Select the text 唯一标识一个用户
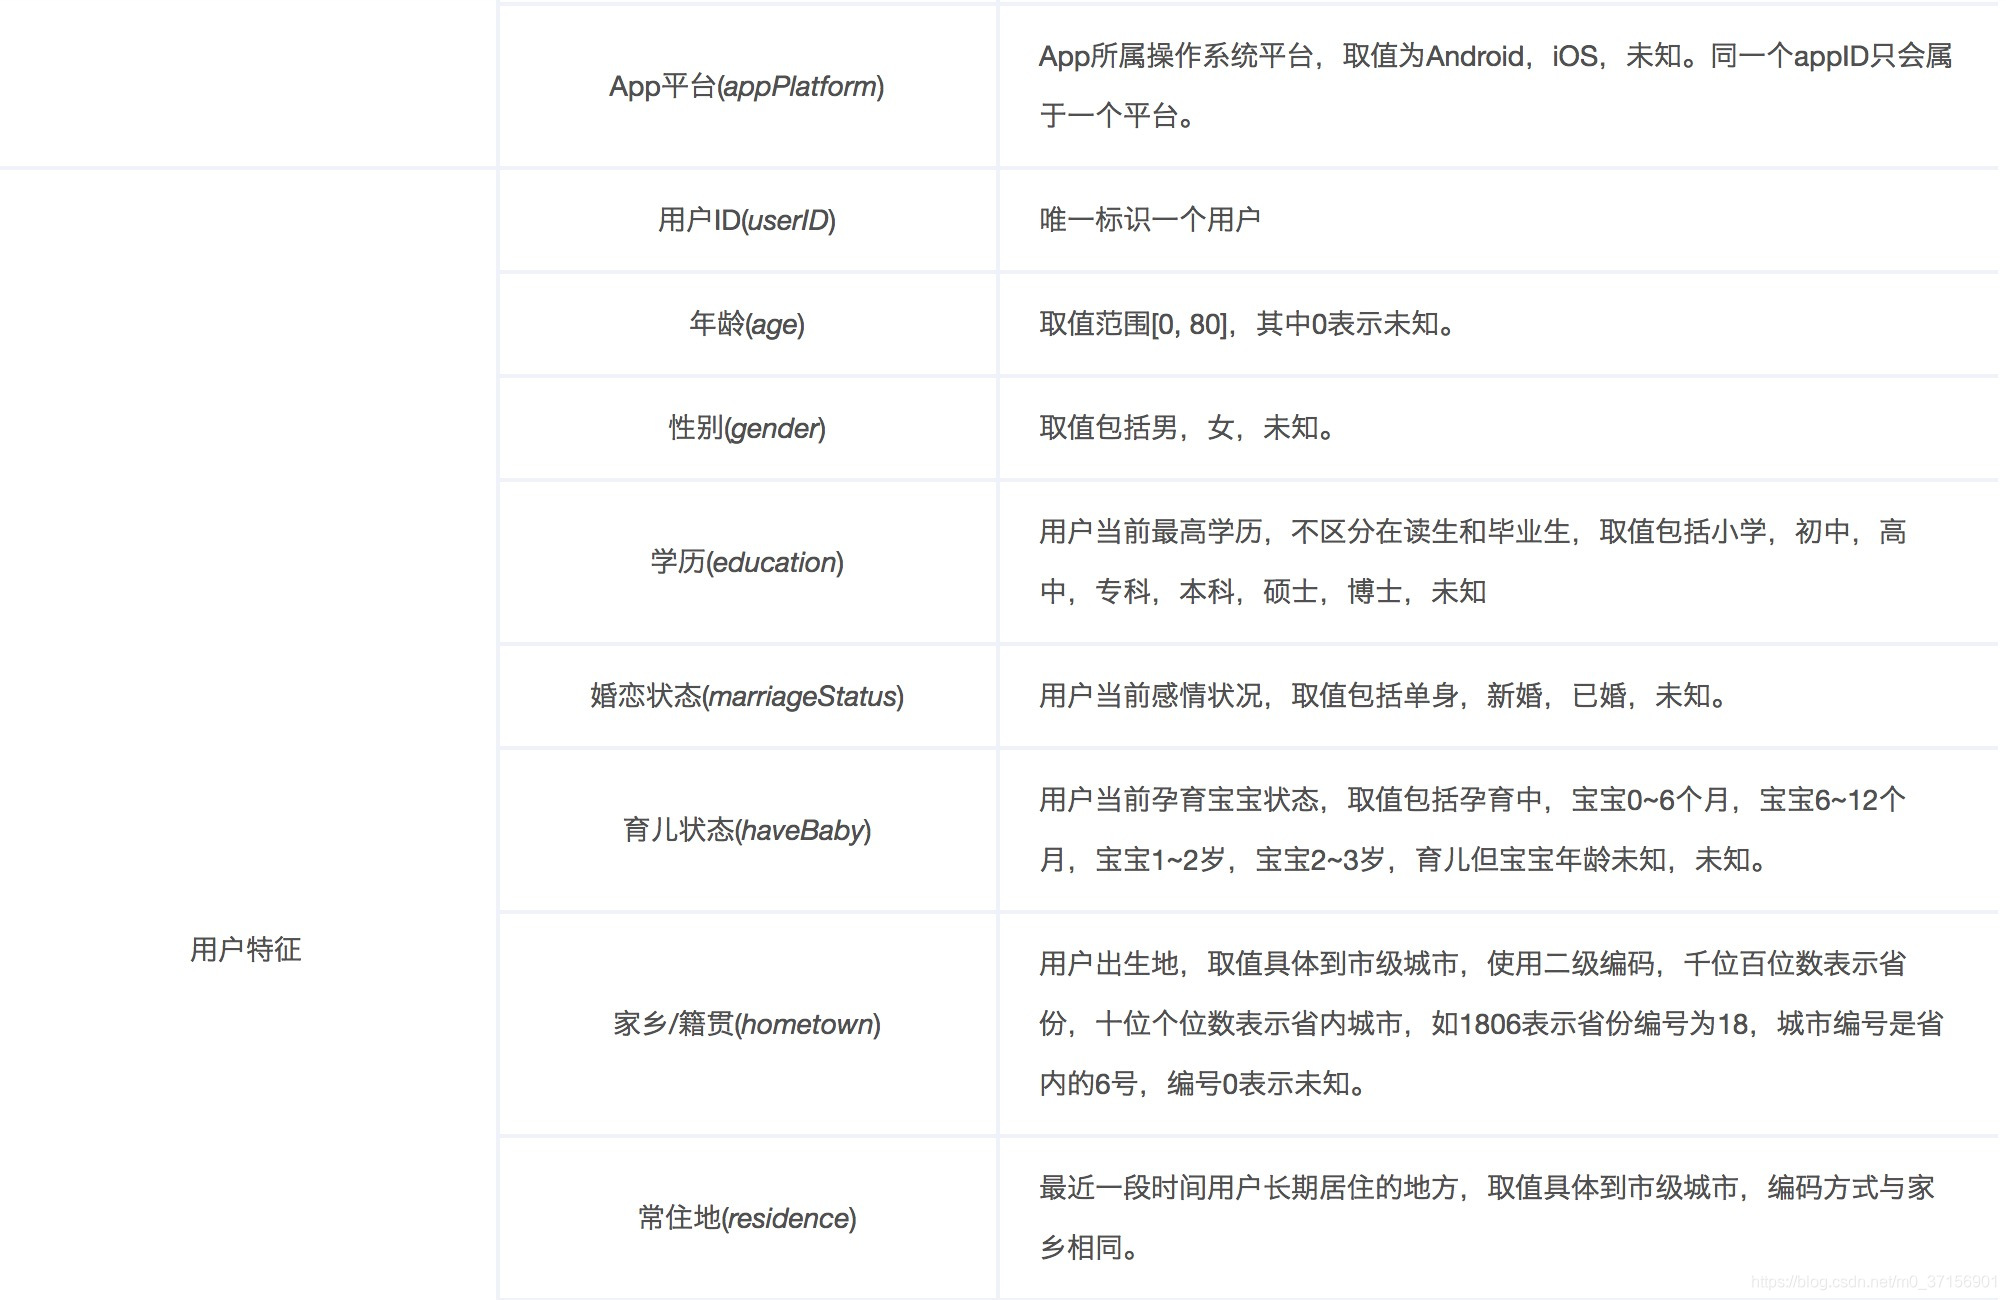Viewport: 2006px width, 1300px height. click(1150, 220)
